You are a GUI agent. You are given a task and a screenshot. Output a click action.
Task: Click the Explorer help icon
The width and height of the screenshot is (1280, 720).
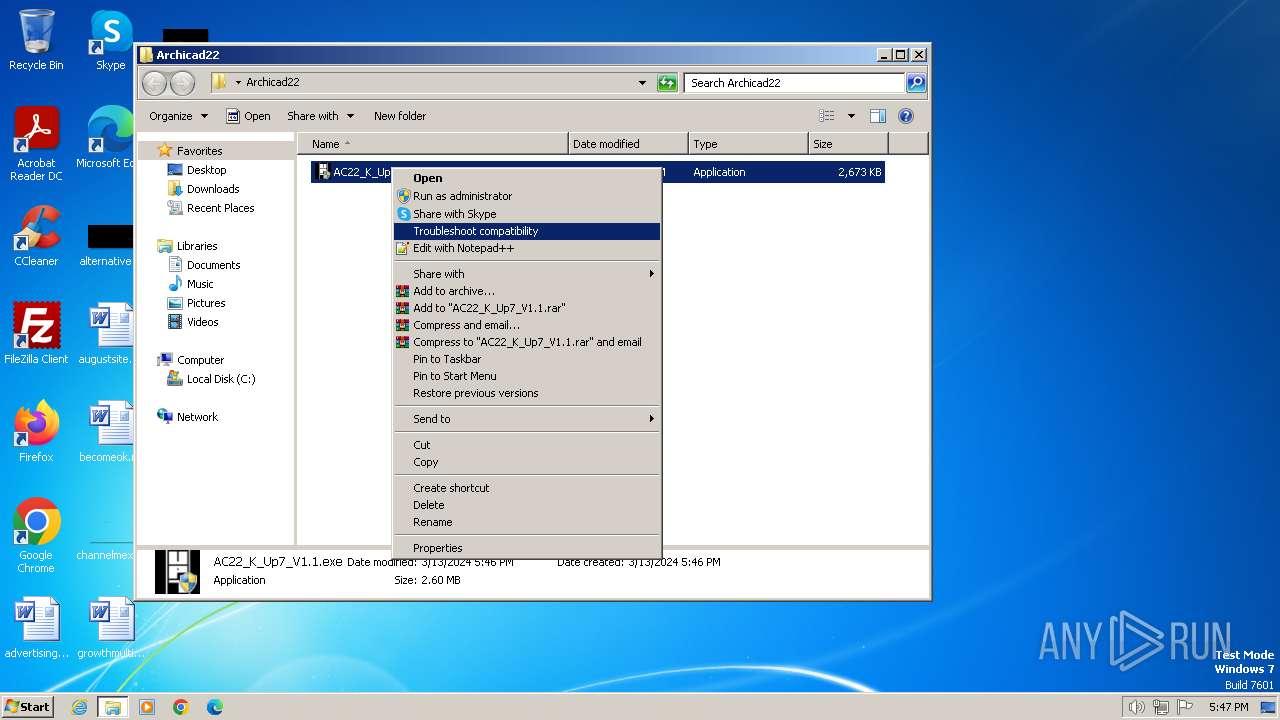pos(906,116)
